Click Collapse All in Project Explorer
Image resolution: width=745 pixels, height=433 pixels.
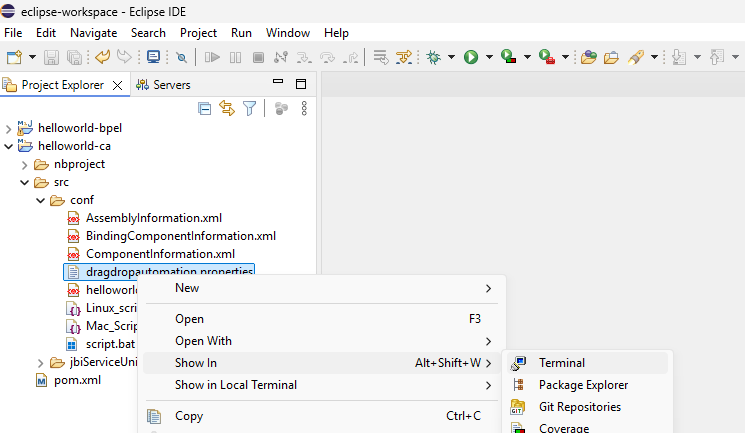(x=205, y=109)
